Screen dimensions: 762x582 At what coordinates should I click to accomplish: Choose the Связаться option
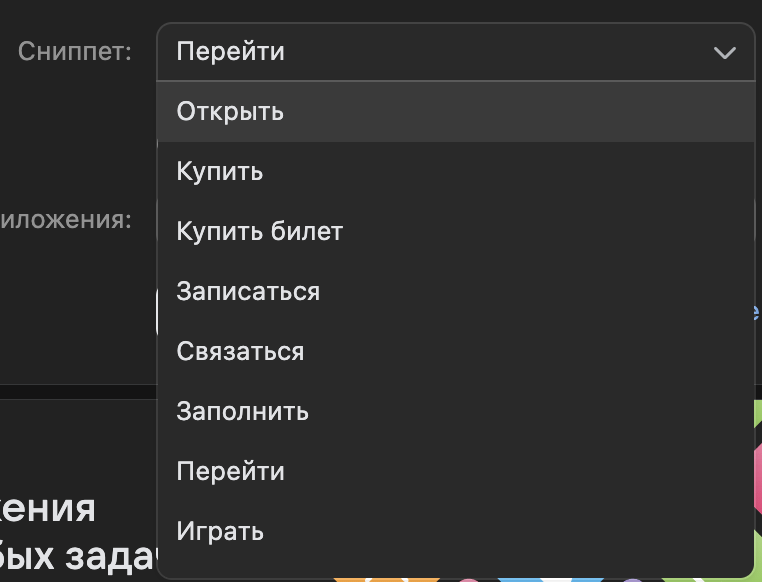[240, 351]
